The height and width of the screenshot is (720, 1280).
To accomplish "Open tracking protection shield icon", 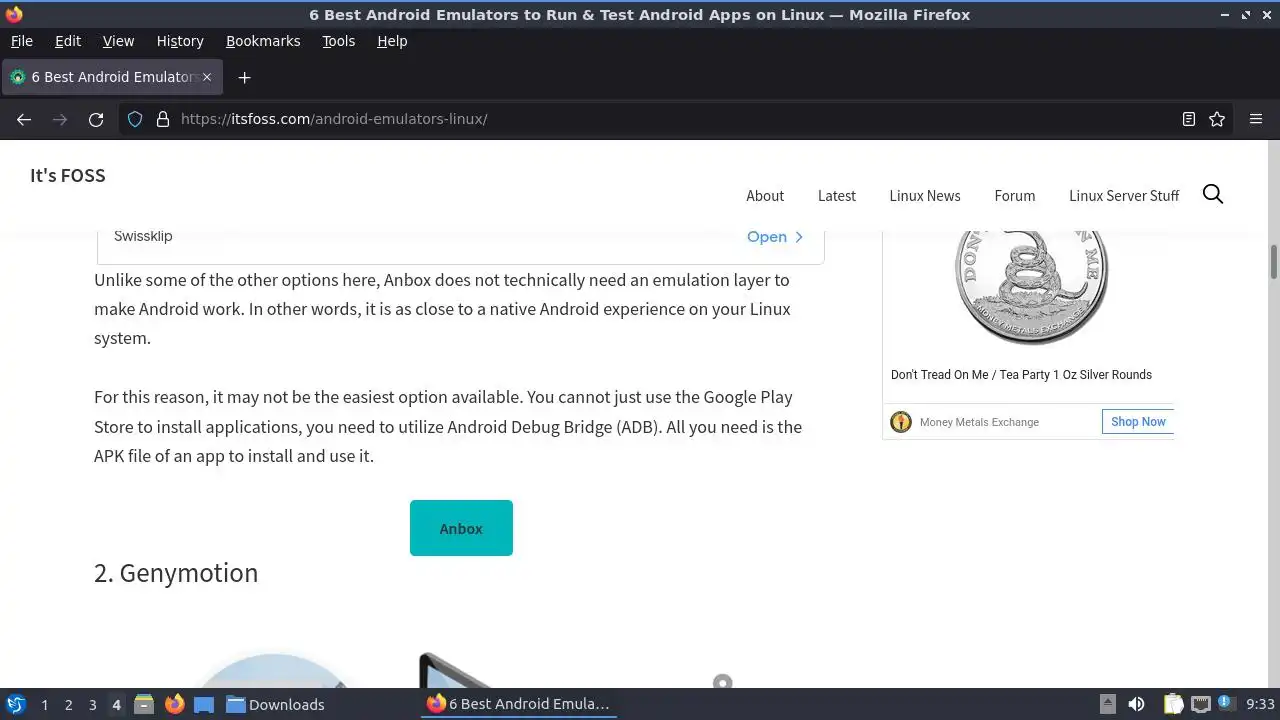I will [135, 119].
